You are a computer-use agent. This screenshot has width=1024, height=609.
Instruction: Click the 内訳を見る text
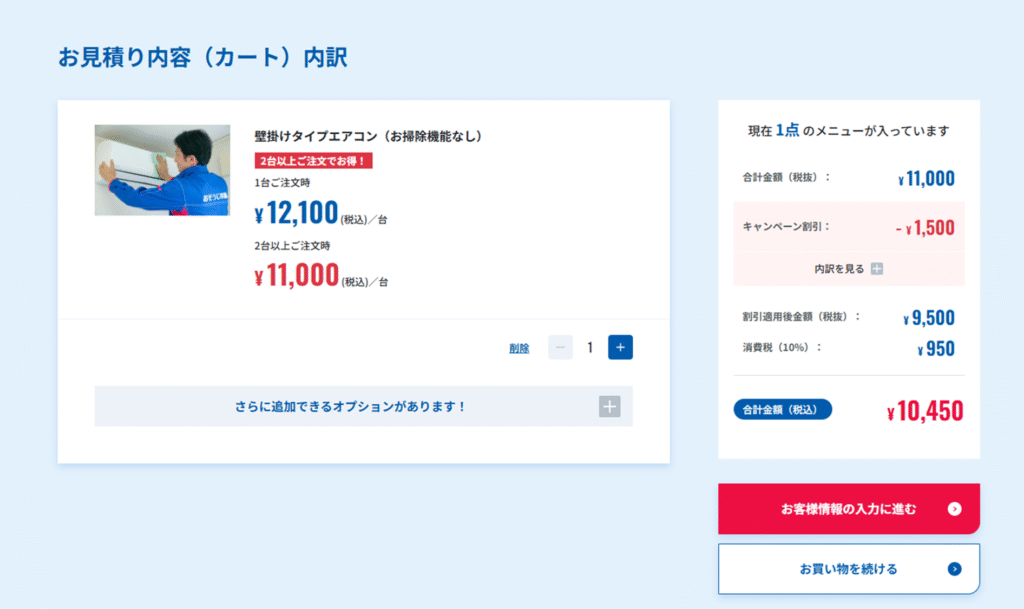pyautogui.click(x=839, y=269)
